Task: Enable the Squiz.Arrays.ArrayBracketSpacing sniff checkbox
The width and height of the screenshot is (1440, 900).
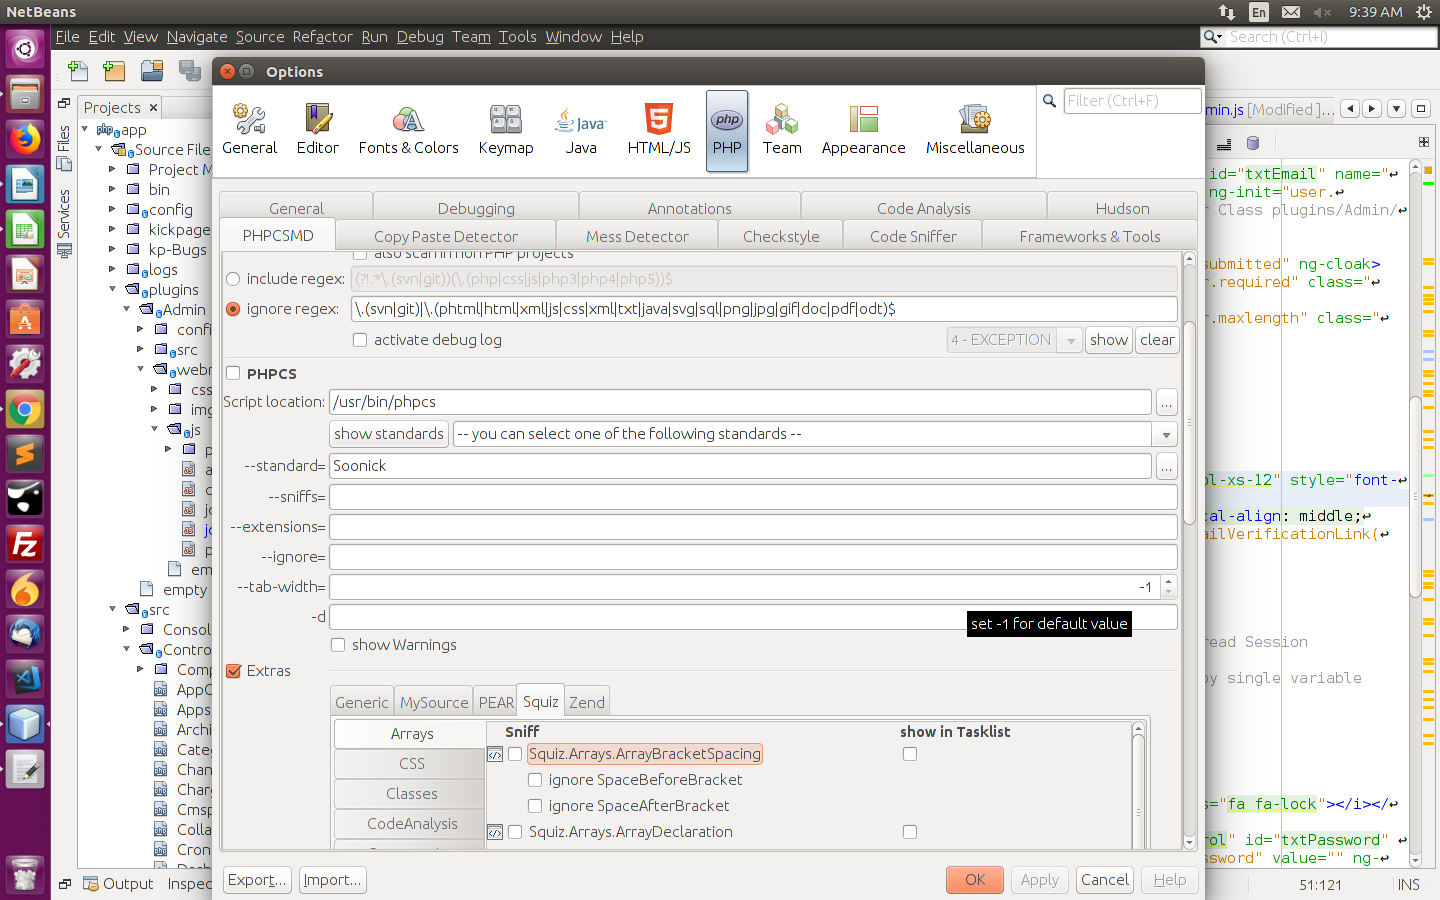Action: coord(515,754)
